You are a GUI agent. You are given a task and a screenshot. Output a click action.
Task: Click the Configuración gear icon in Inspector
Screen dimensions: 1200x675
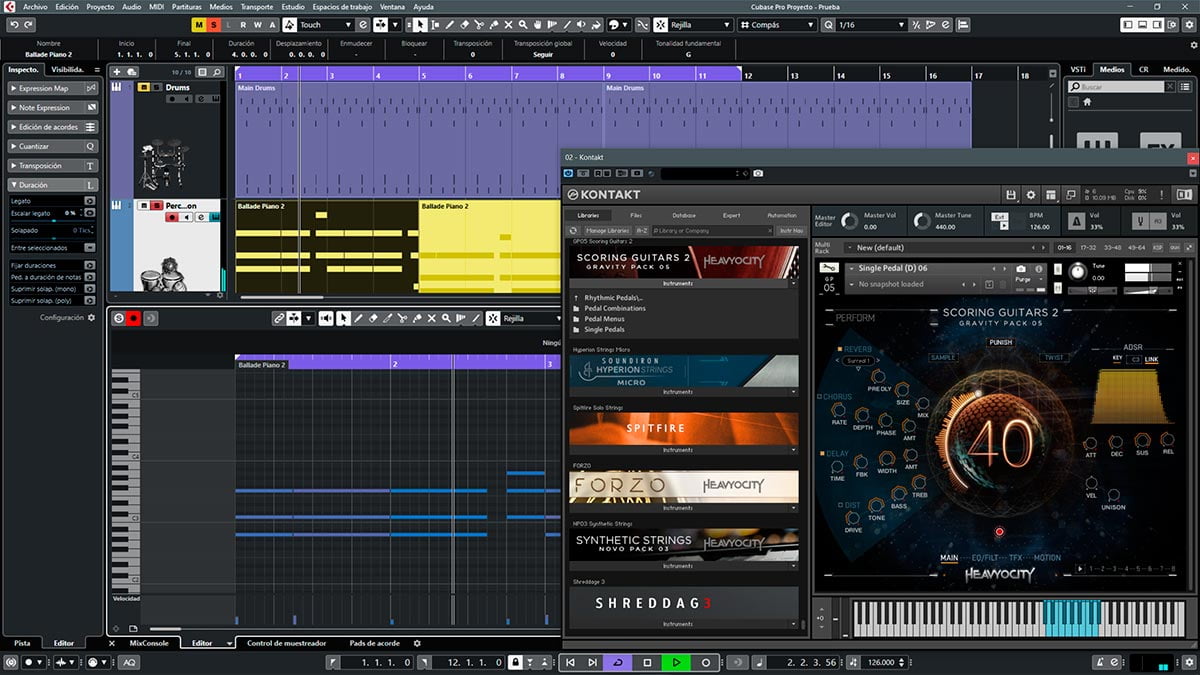[91, 317]
